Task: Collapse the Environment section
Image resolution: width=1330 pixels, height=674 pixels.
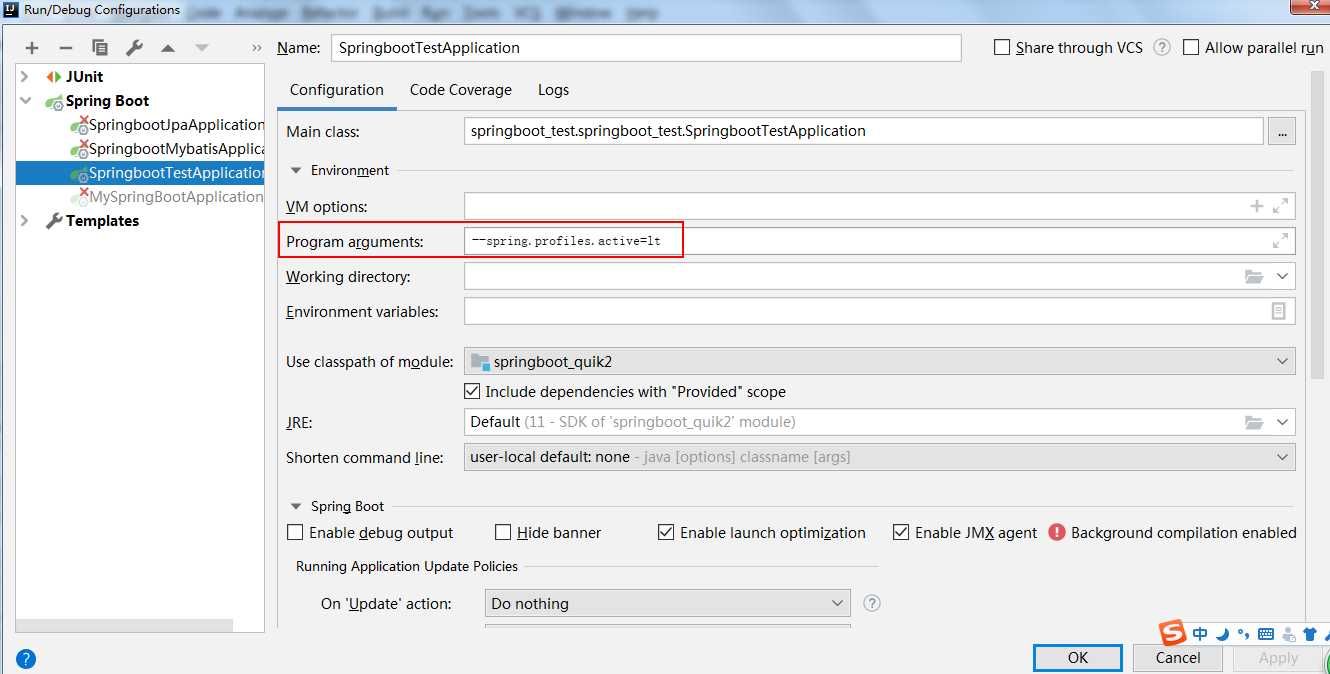Action: 296,170
